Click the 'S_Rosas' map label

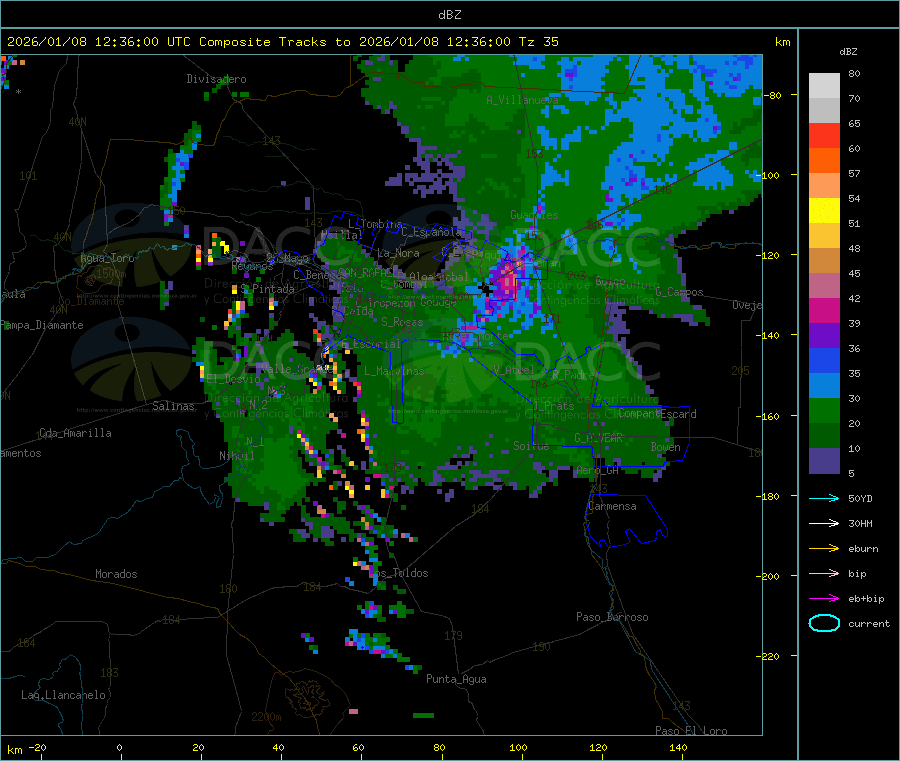(402, 322)
